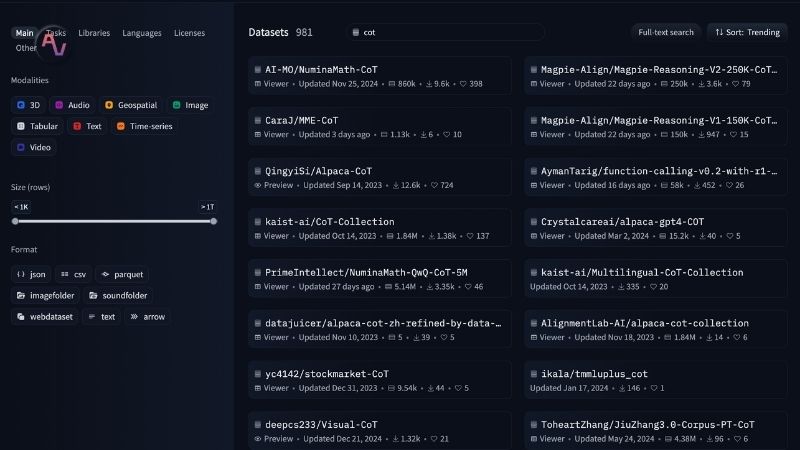Open the Sort: Trending dropdown
The height and width of the screenshot is (450, 800).
(747, 32)
